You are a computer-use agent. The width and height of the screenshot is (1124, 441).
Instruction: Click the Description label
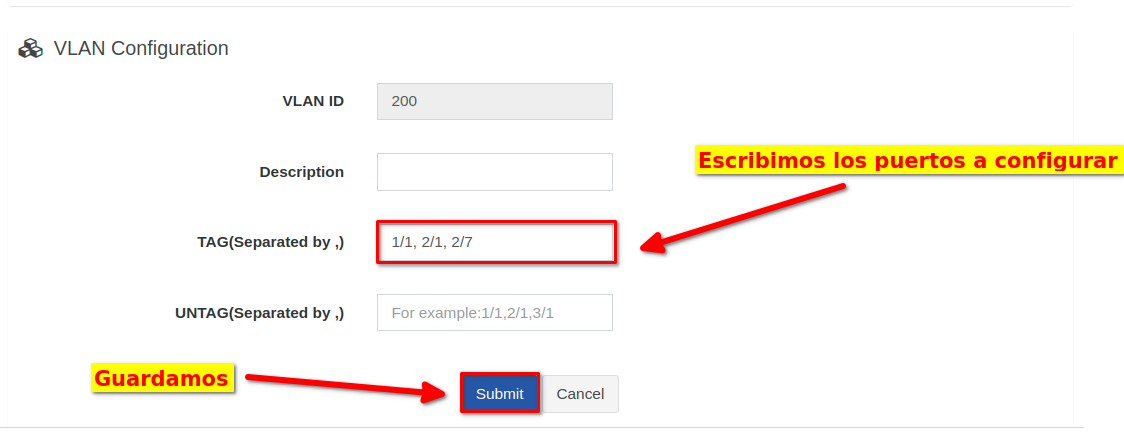tap(301, 172)
